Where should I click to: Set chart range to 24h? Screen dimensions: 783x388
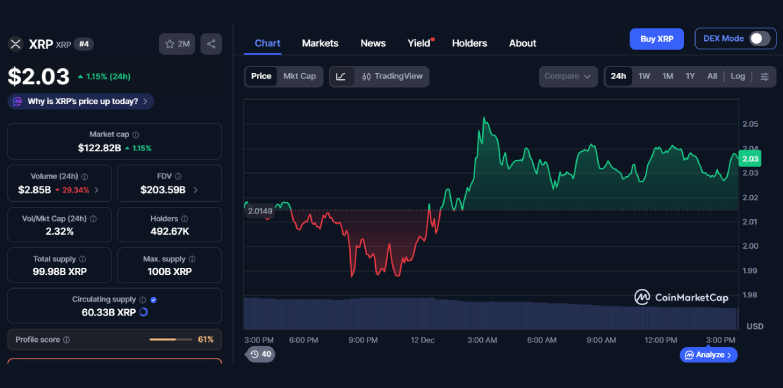coord(618,76)
